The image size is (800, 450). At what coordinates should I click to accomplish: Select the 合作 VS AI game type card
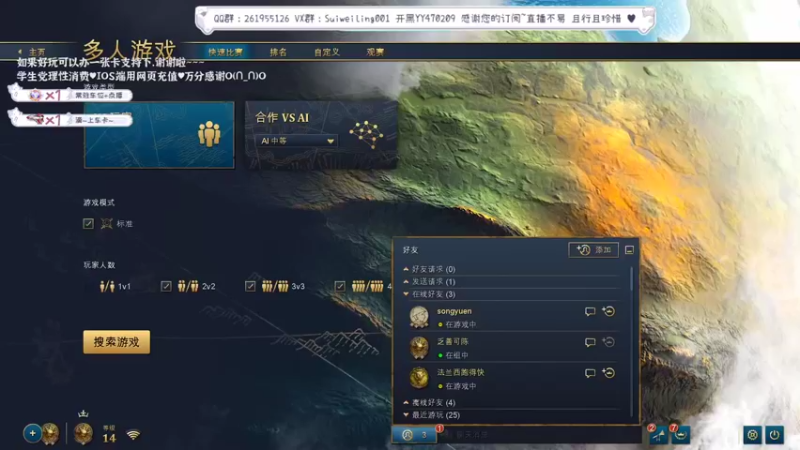pos(321,134)
